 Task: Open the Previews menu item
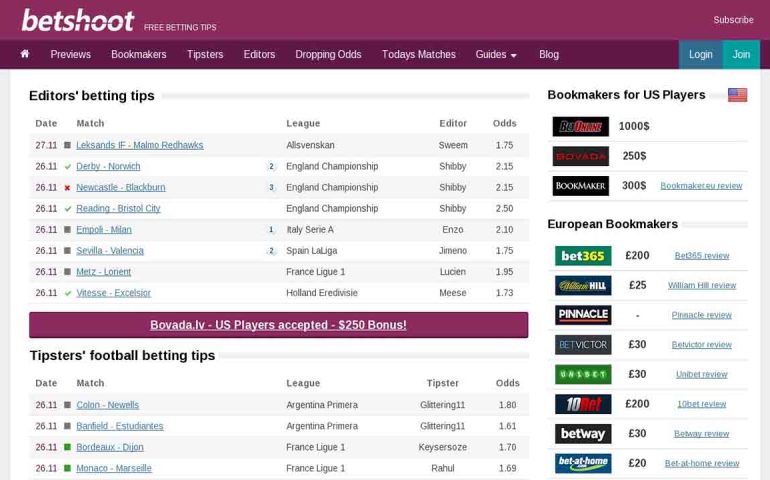pyautogui.click(x=71, y=55)
